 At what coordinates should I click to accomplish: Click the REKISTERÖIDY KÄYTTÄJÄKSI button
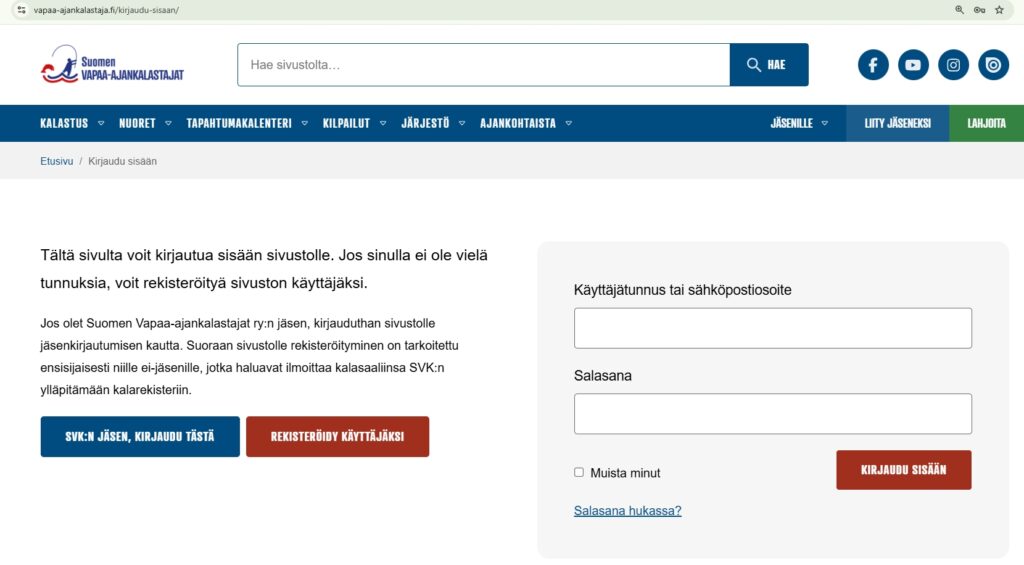tap(338, 436)
